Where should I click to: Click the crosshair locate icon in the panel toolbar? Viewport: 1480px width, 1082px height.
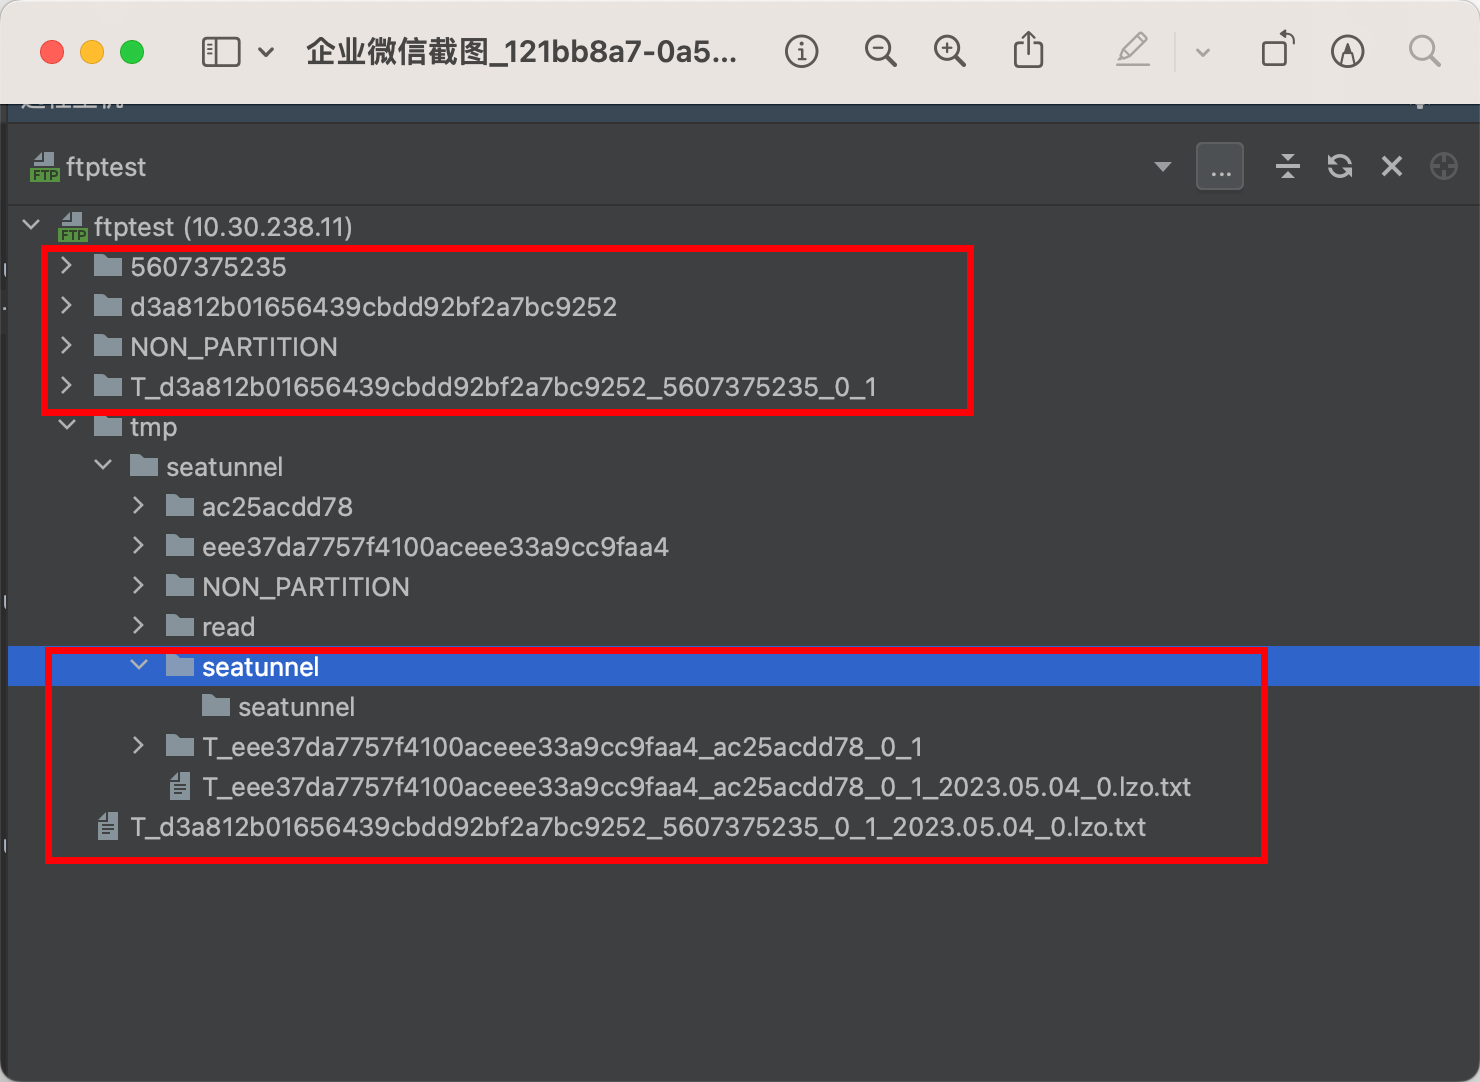(x=1443, y=166)
